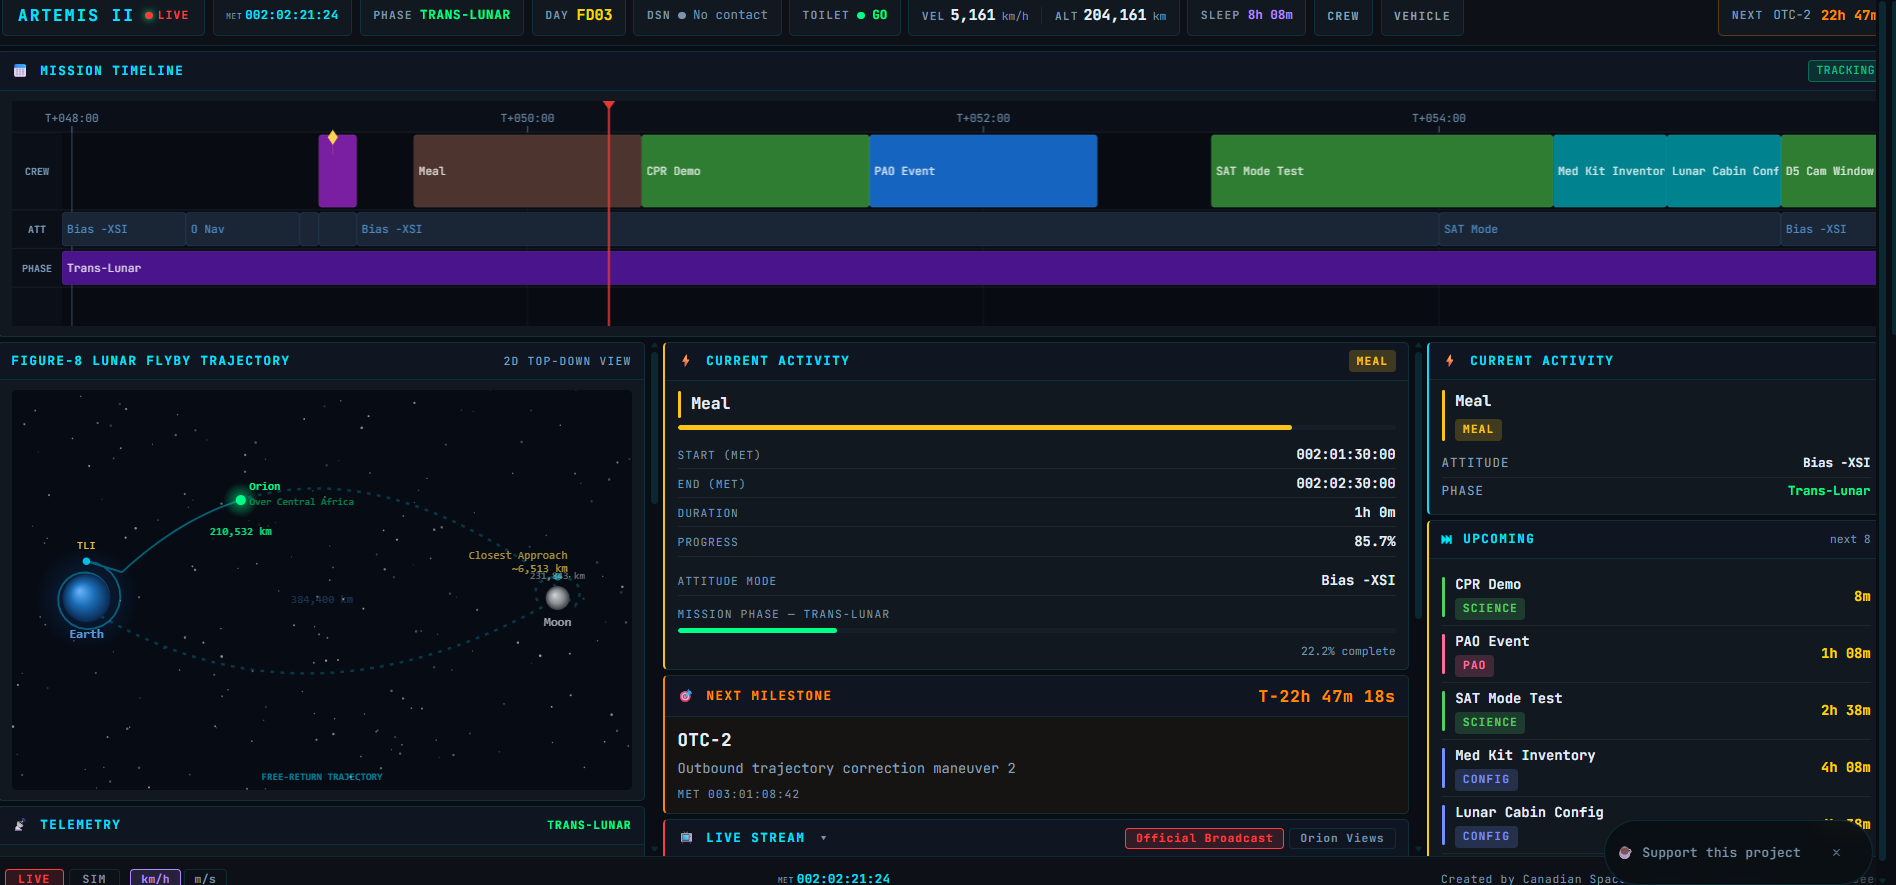
Task: Dismiss the Support this project popup
Action: [x=1836, y=853]
